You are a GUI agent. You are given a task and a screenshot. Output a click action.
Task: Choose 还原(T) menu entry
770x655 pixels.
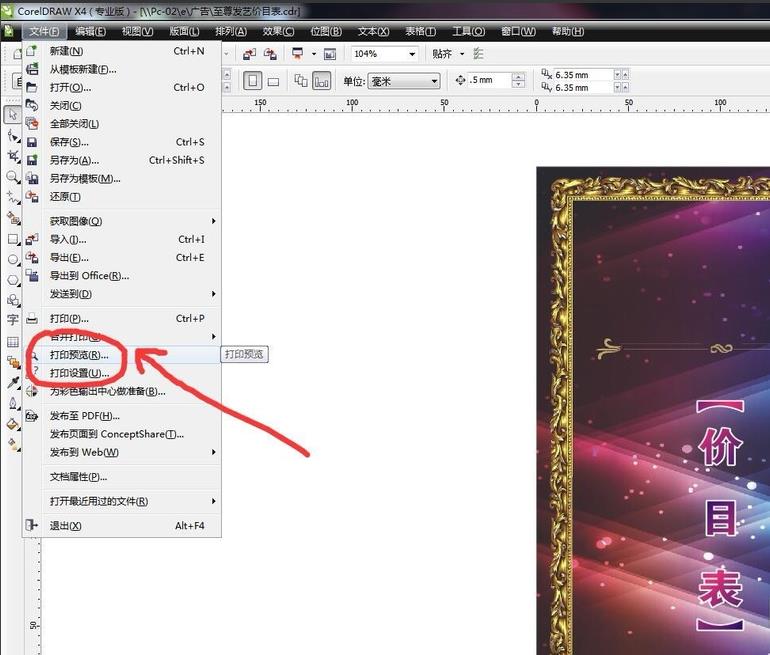tap(122, 196)
